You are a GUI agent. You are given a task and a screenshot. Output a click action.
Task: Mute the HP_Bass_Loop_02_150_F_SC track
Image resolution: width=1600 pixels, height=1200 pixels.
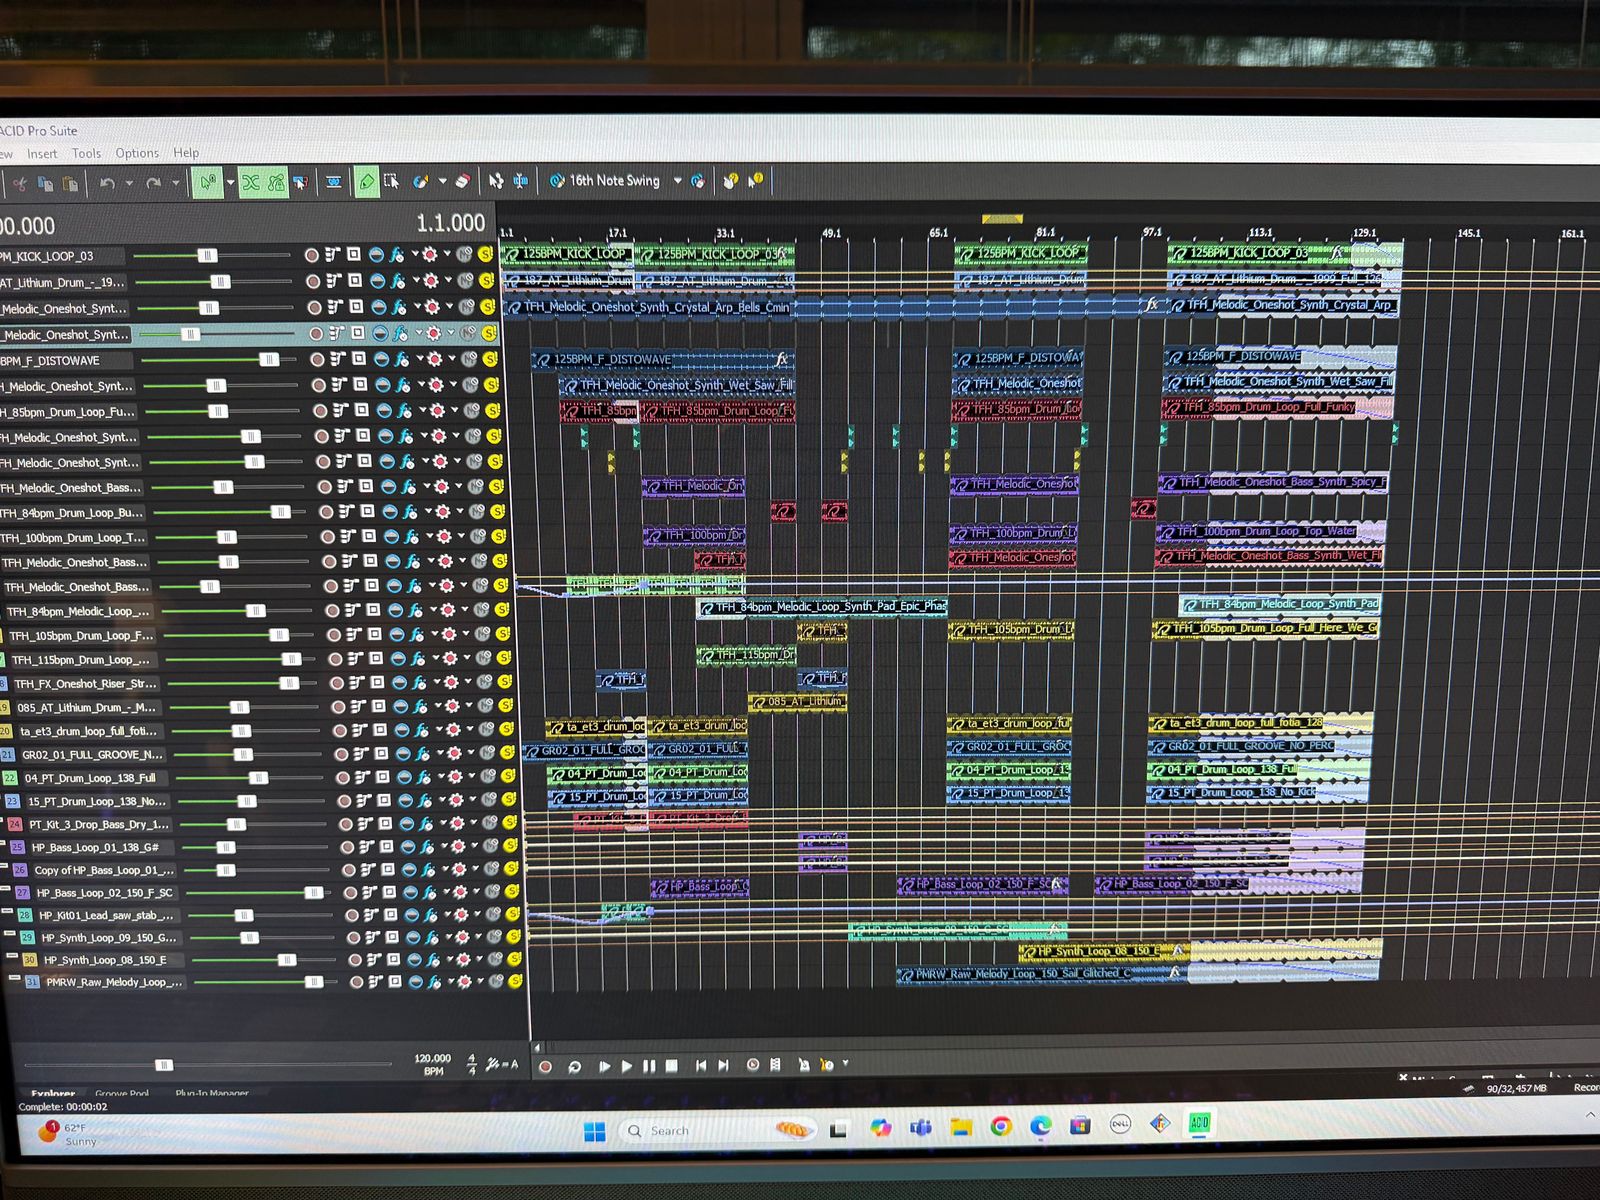[x=491, y=892]
